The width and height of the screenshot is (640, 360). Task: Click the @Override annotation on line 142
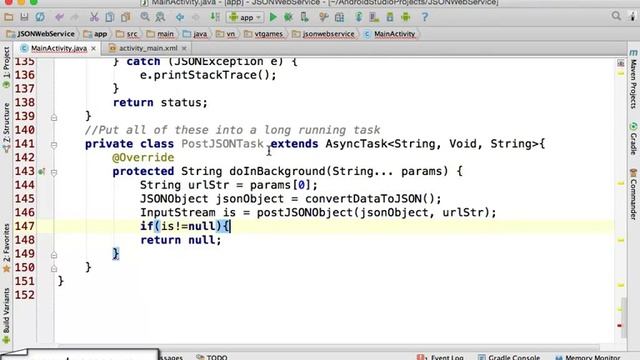coord(143,158)
